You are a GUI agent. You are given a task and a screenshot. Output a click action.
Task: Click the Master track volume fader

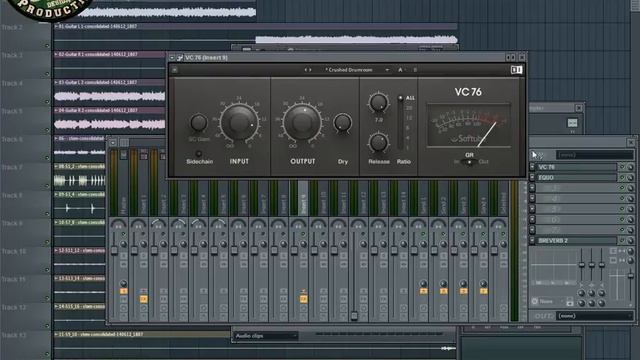pyautogui.click(x=114, y=250)
